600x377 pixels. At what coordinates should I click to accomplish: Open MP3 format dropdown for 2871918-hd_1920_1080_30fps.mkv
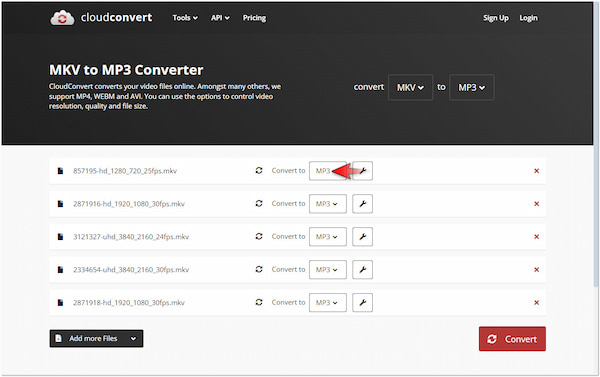coord(328,302)
